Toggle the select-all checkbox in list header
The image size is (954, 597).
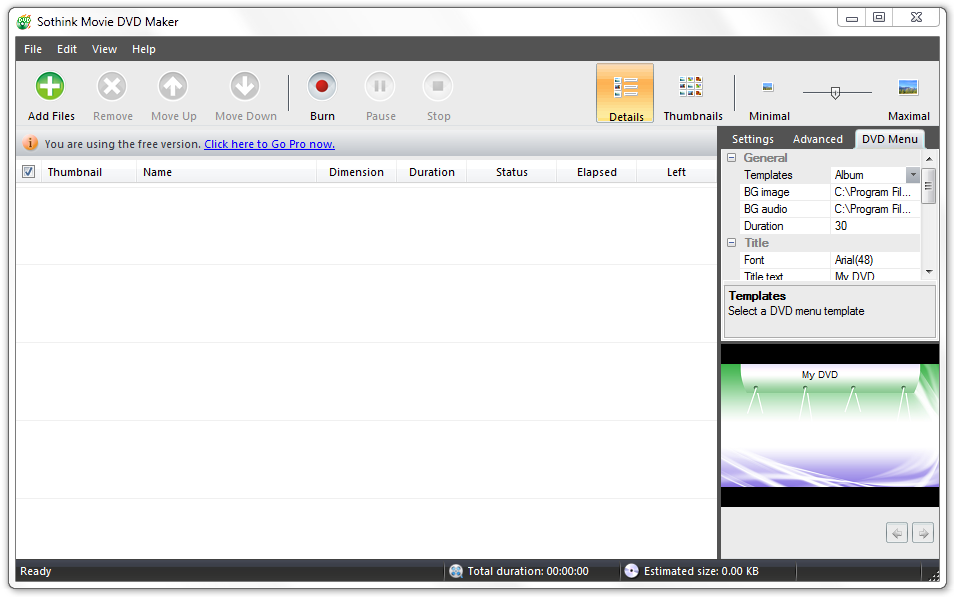pos(29,172)
